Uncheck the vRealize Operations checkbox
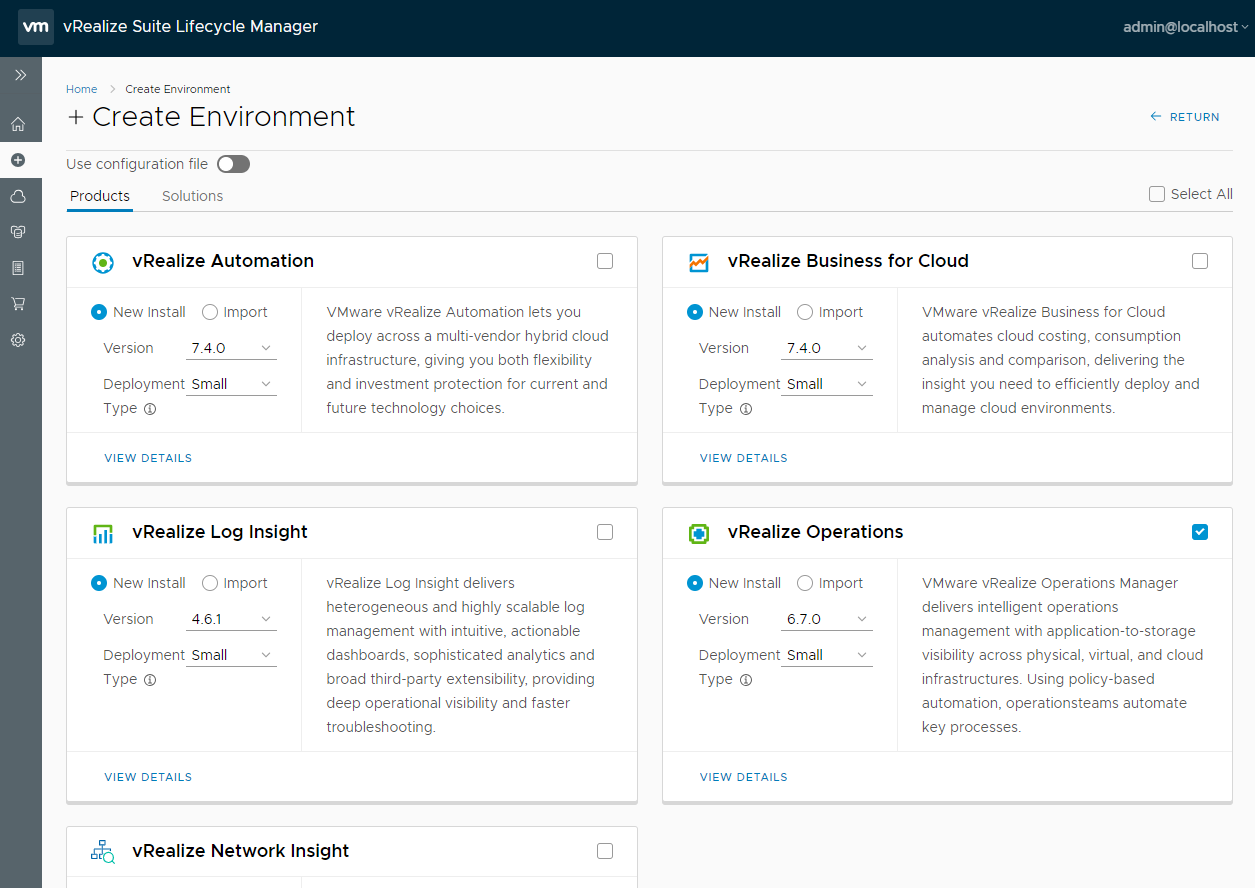This screenshot has height=888, width=1255. point(1200,532)
